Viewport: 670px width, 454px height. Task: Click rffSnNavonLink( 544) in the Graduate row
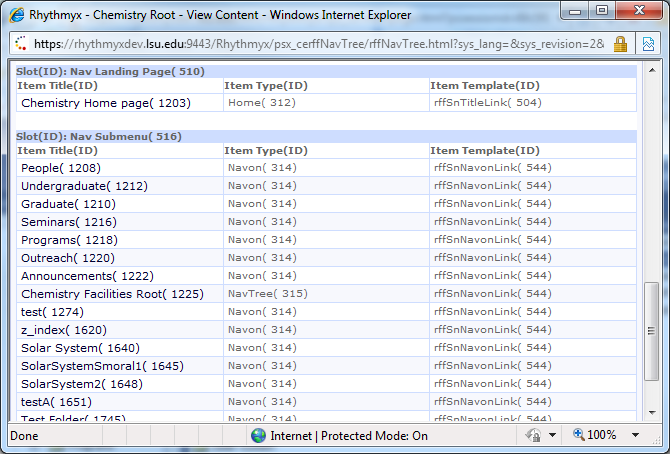[x=493, y=203]
